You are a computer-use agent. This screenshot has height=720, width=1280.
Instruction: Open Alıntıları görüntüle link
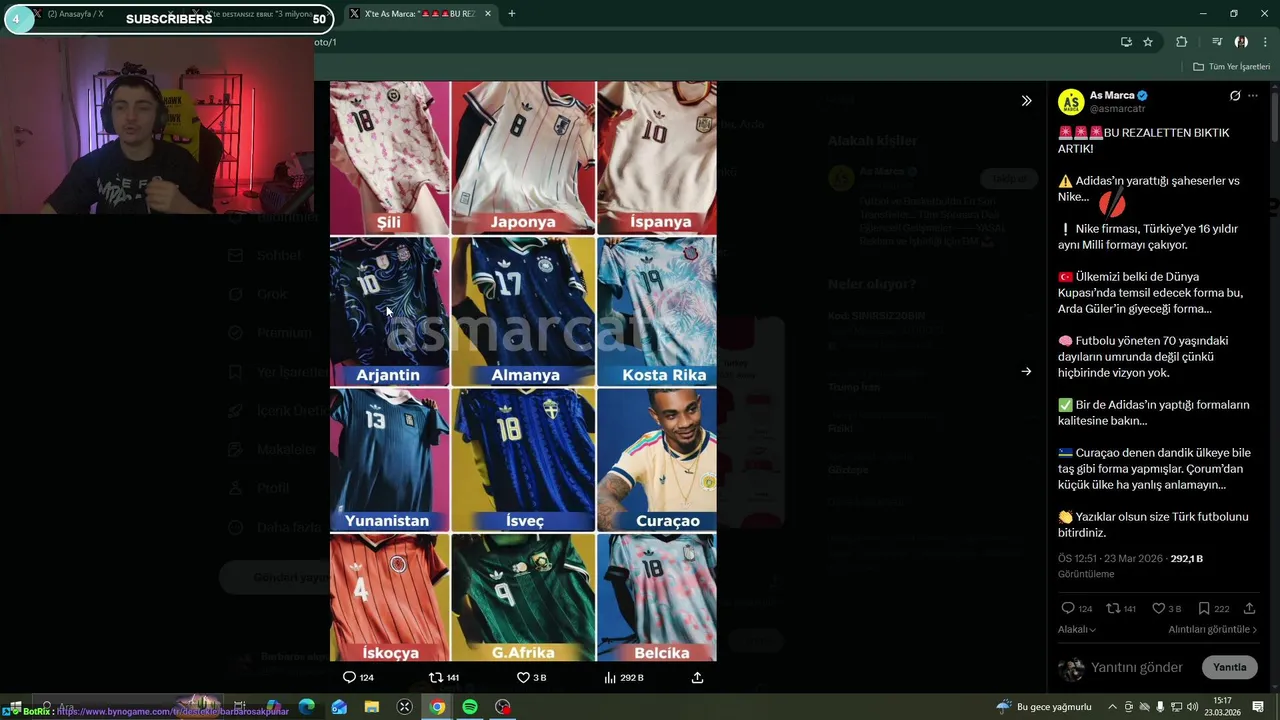point(1213,630)
